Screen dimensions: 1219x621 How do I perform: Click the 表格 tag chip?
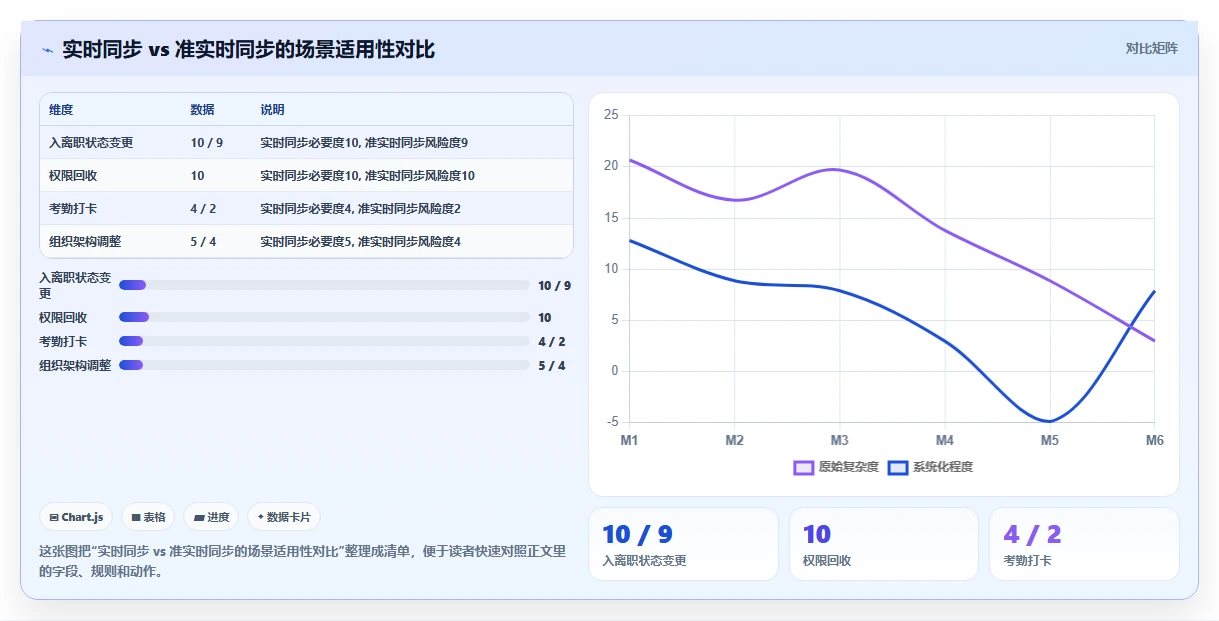click(x=148, y=517)
